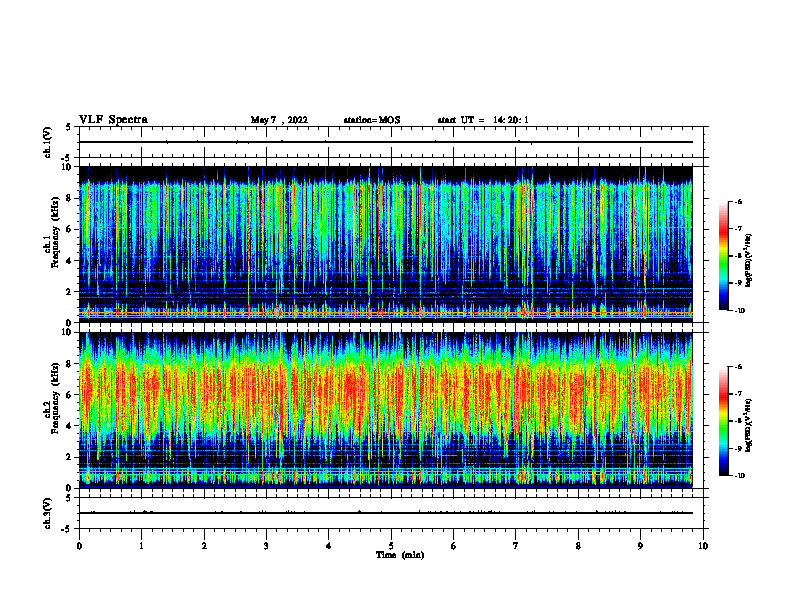Click time axis tick label "7"
792x612 pixels.
(516, 546)
